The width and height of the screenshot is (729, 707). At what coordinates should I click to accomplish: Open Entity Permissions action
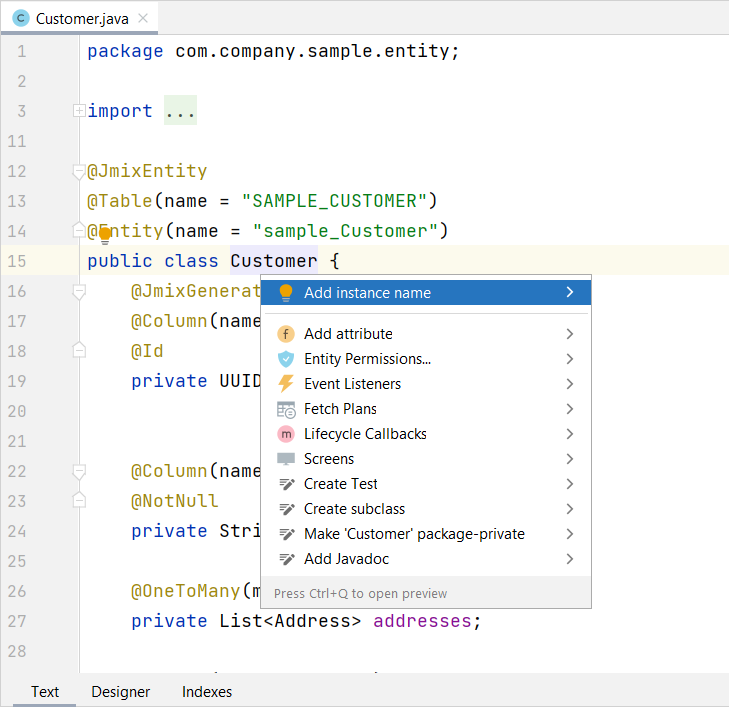[x=426, y=359]
